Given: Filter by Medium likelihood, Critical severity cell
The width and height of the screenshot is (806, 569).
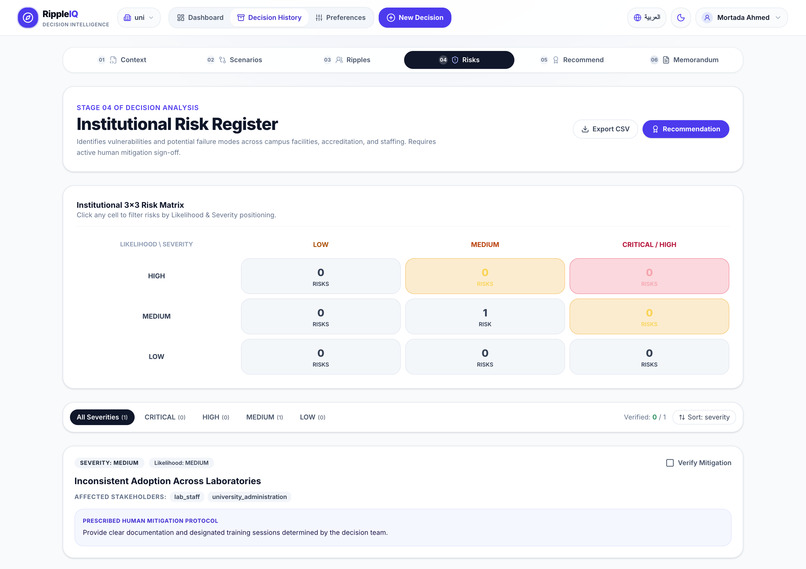Looking at the screenshot, I should click(x=649, y=316).
